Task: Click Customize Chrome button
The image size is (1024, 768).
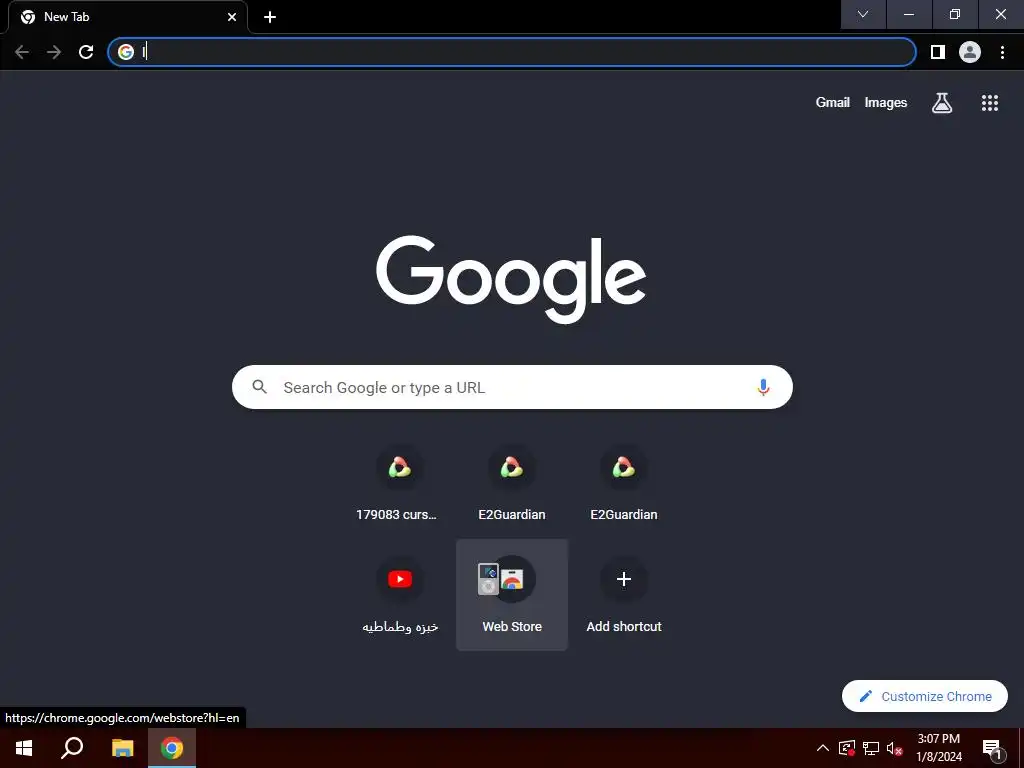Action: [x=925, y=696]
